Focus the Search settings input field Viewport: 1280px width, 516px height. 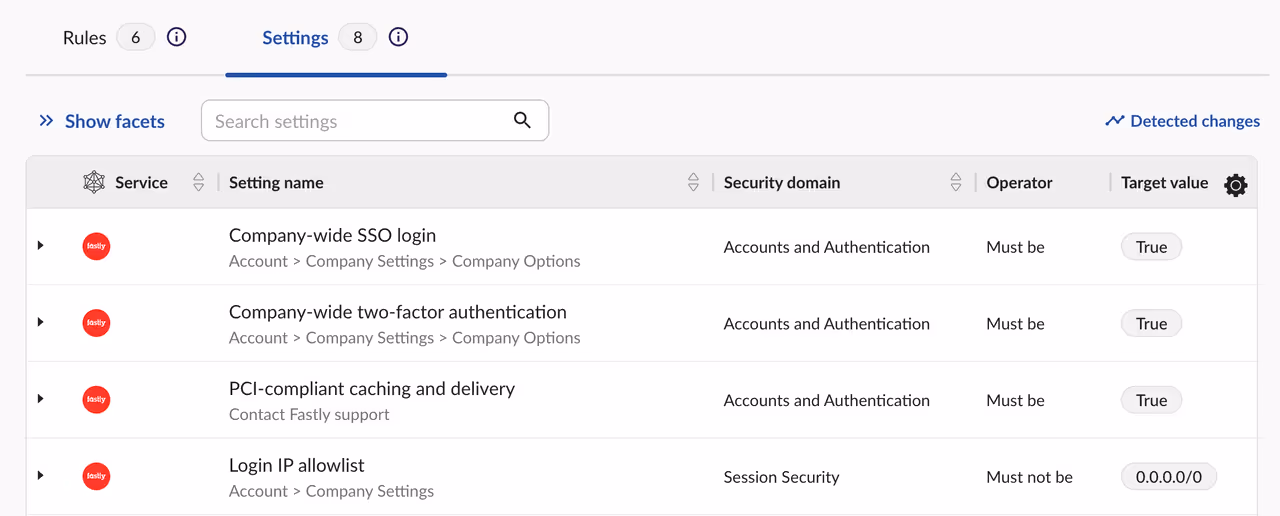[x=355, y=121]
